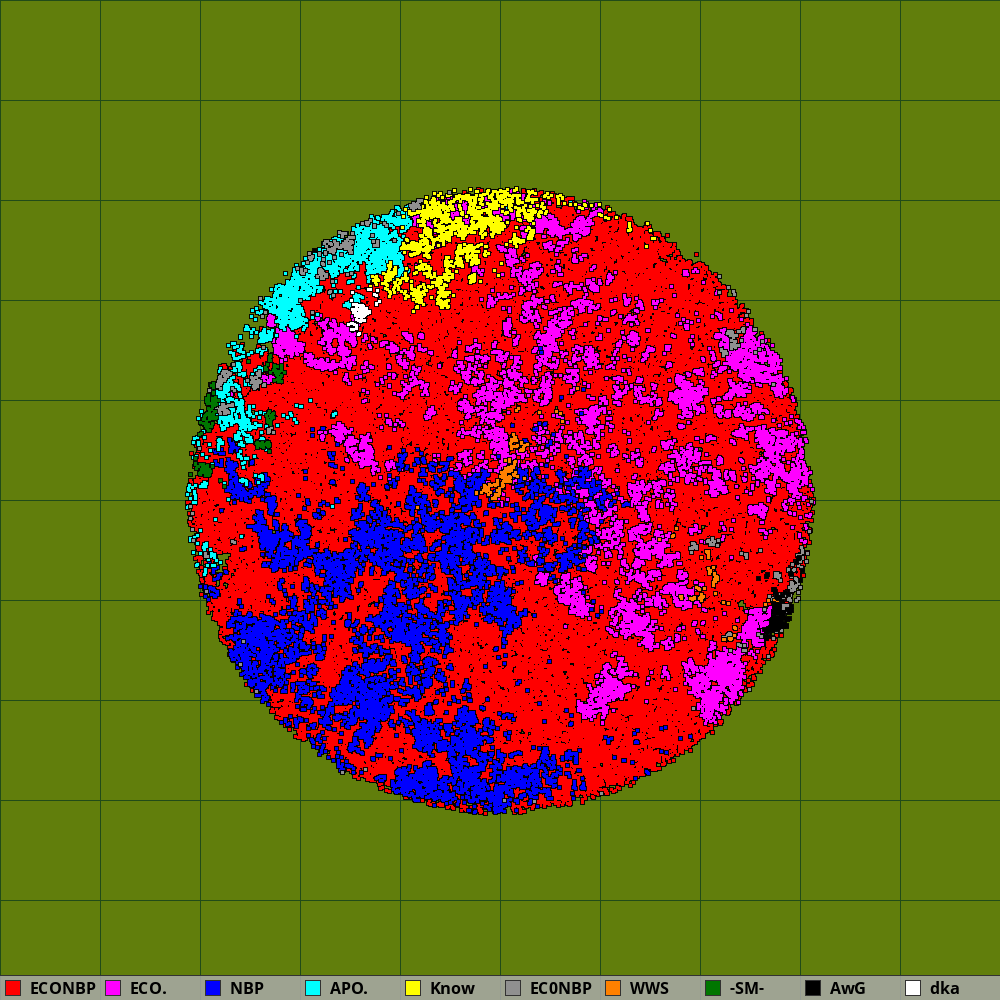1000x1000 pixels.
Task: Select the 'Know' legend label
Action: tap(452, 988)
